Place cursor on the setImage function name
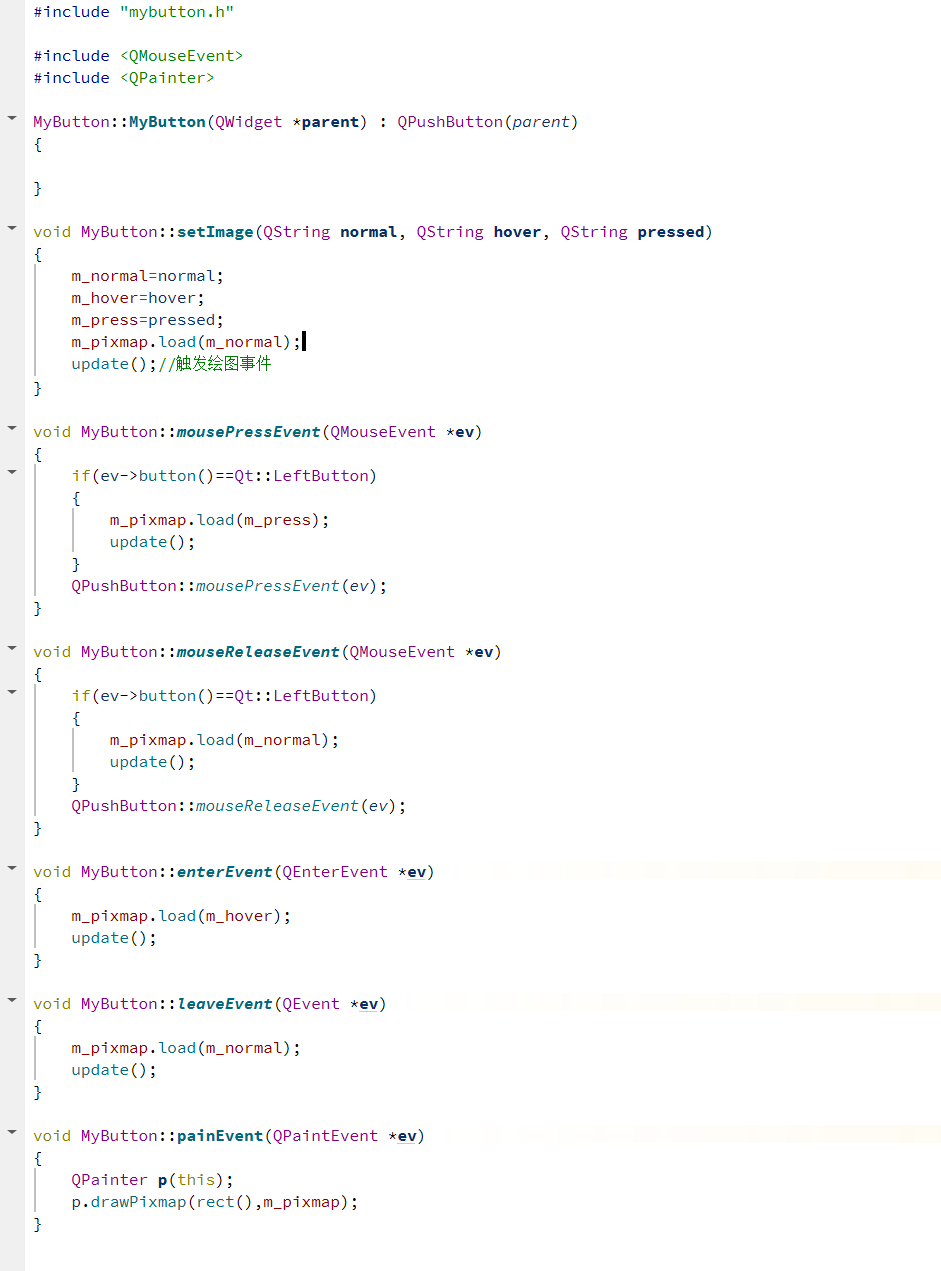This screenshot has height=1271, width=941. pos(215,232)
